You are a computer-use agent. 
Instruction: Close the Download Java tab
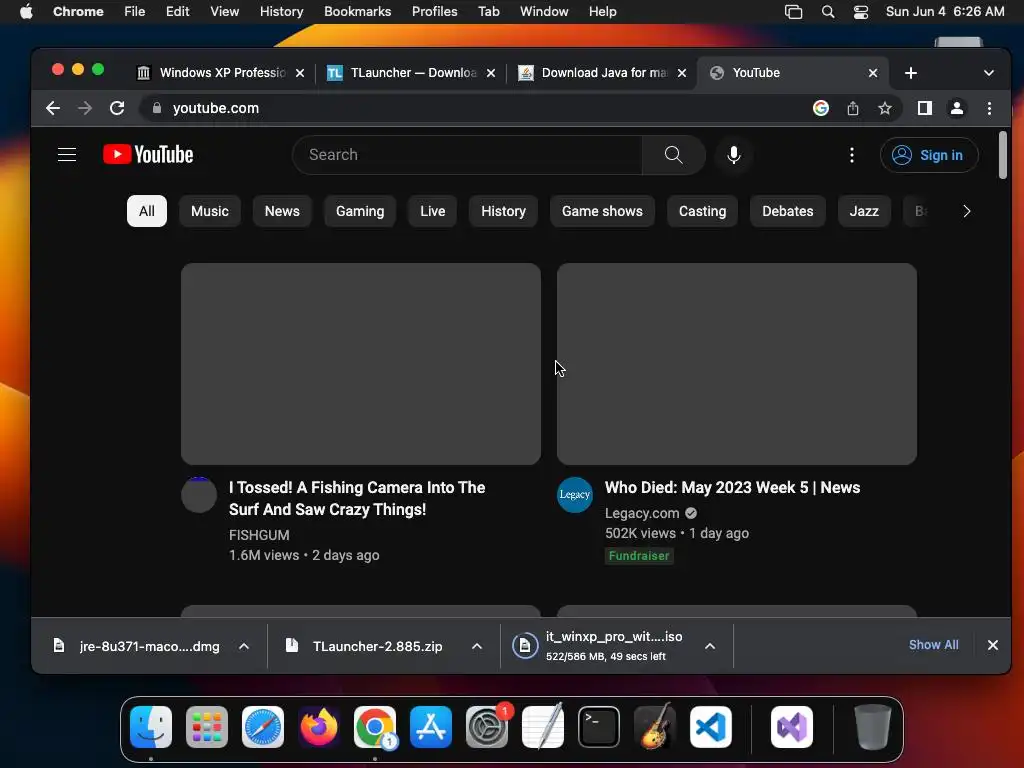point(682,73)
